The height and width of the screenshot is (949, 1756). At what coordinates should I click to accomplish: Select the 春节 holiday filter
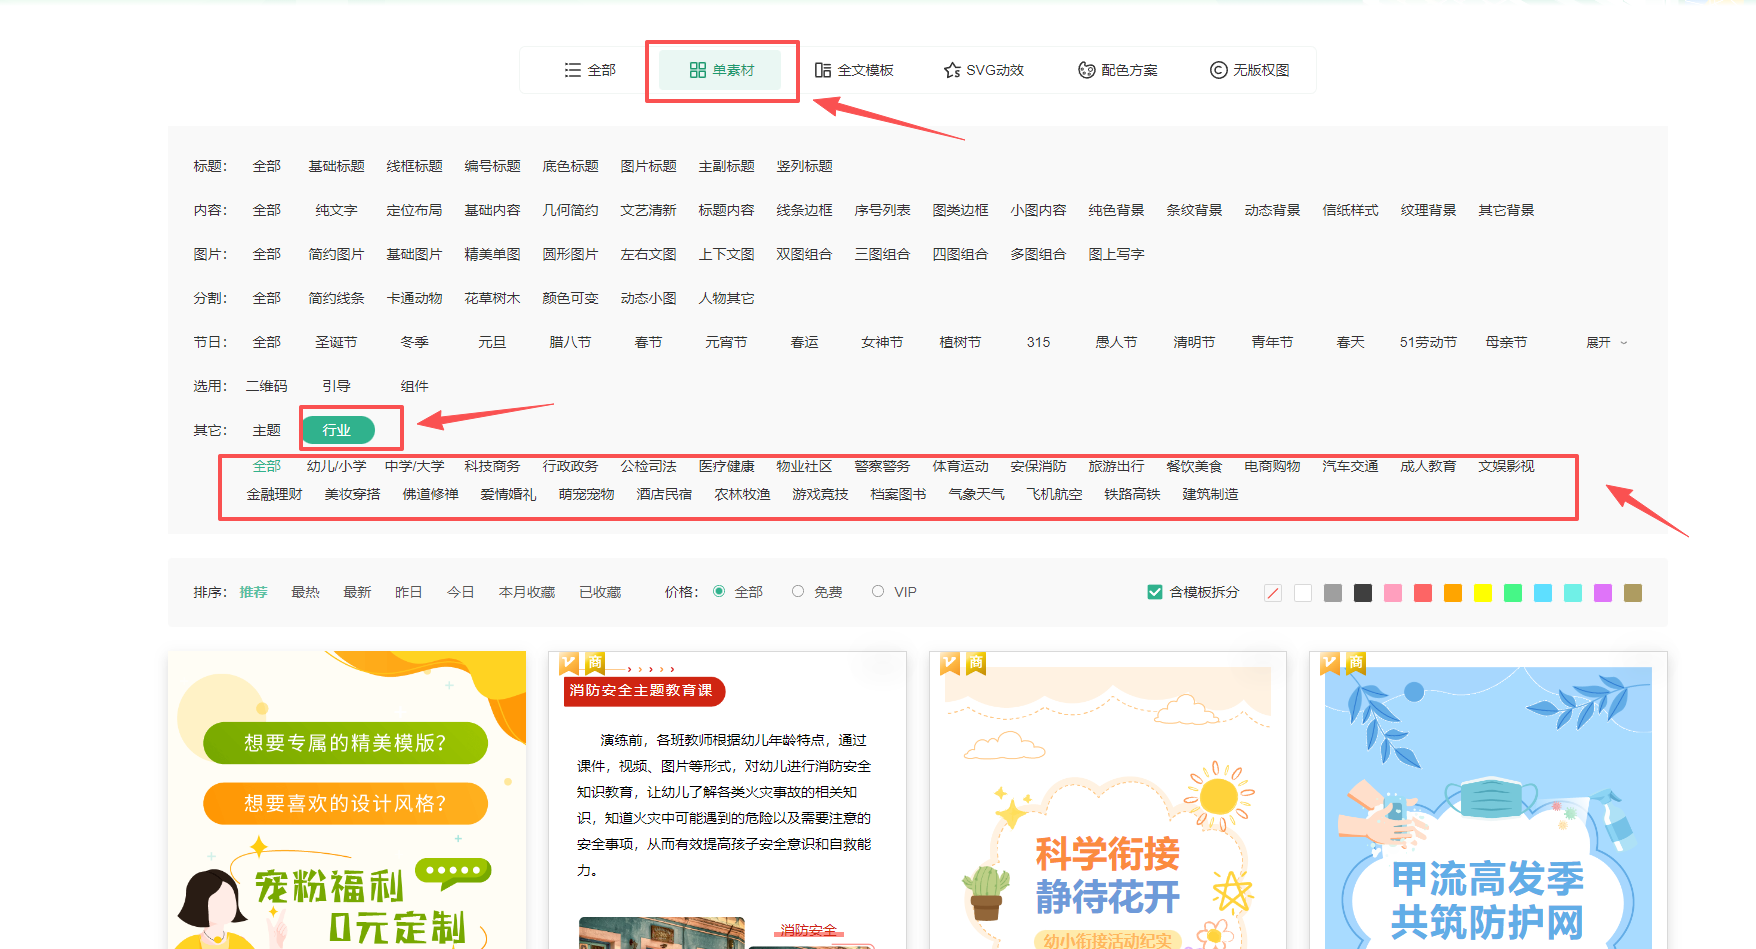[648, 342]
